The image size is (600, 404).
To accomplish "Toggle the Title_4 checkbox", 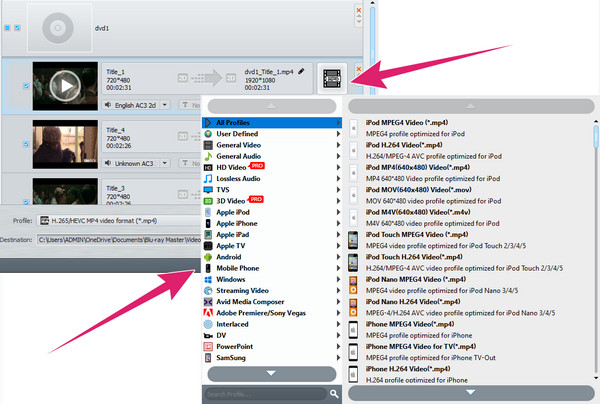I will (x=26, y=144).
